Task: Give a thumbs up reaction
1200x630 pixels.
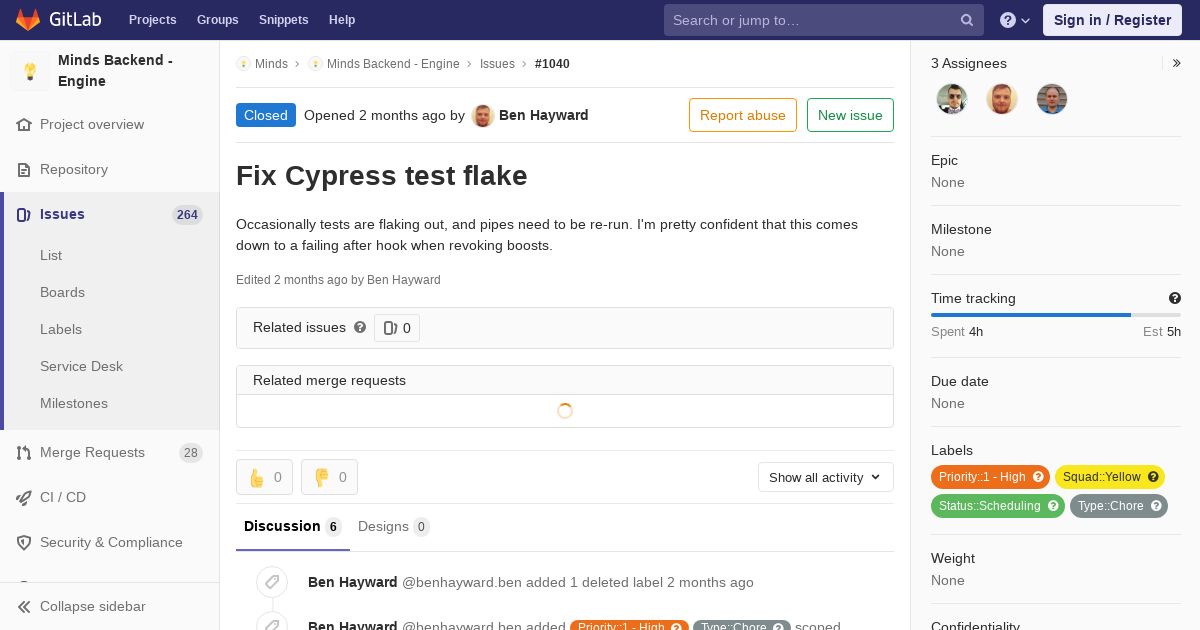Action: click(264, 477)
